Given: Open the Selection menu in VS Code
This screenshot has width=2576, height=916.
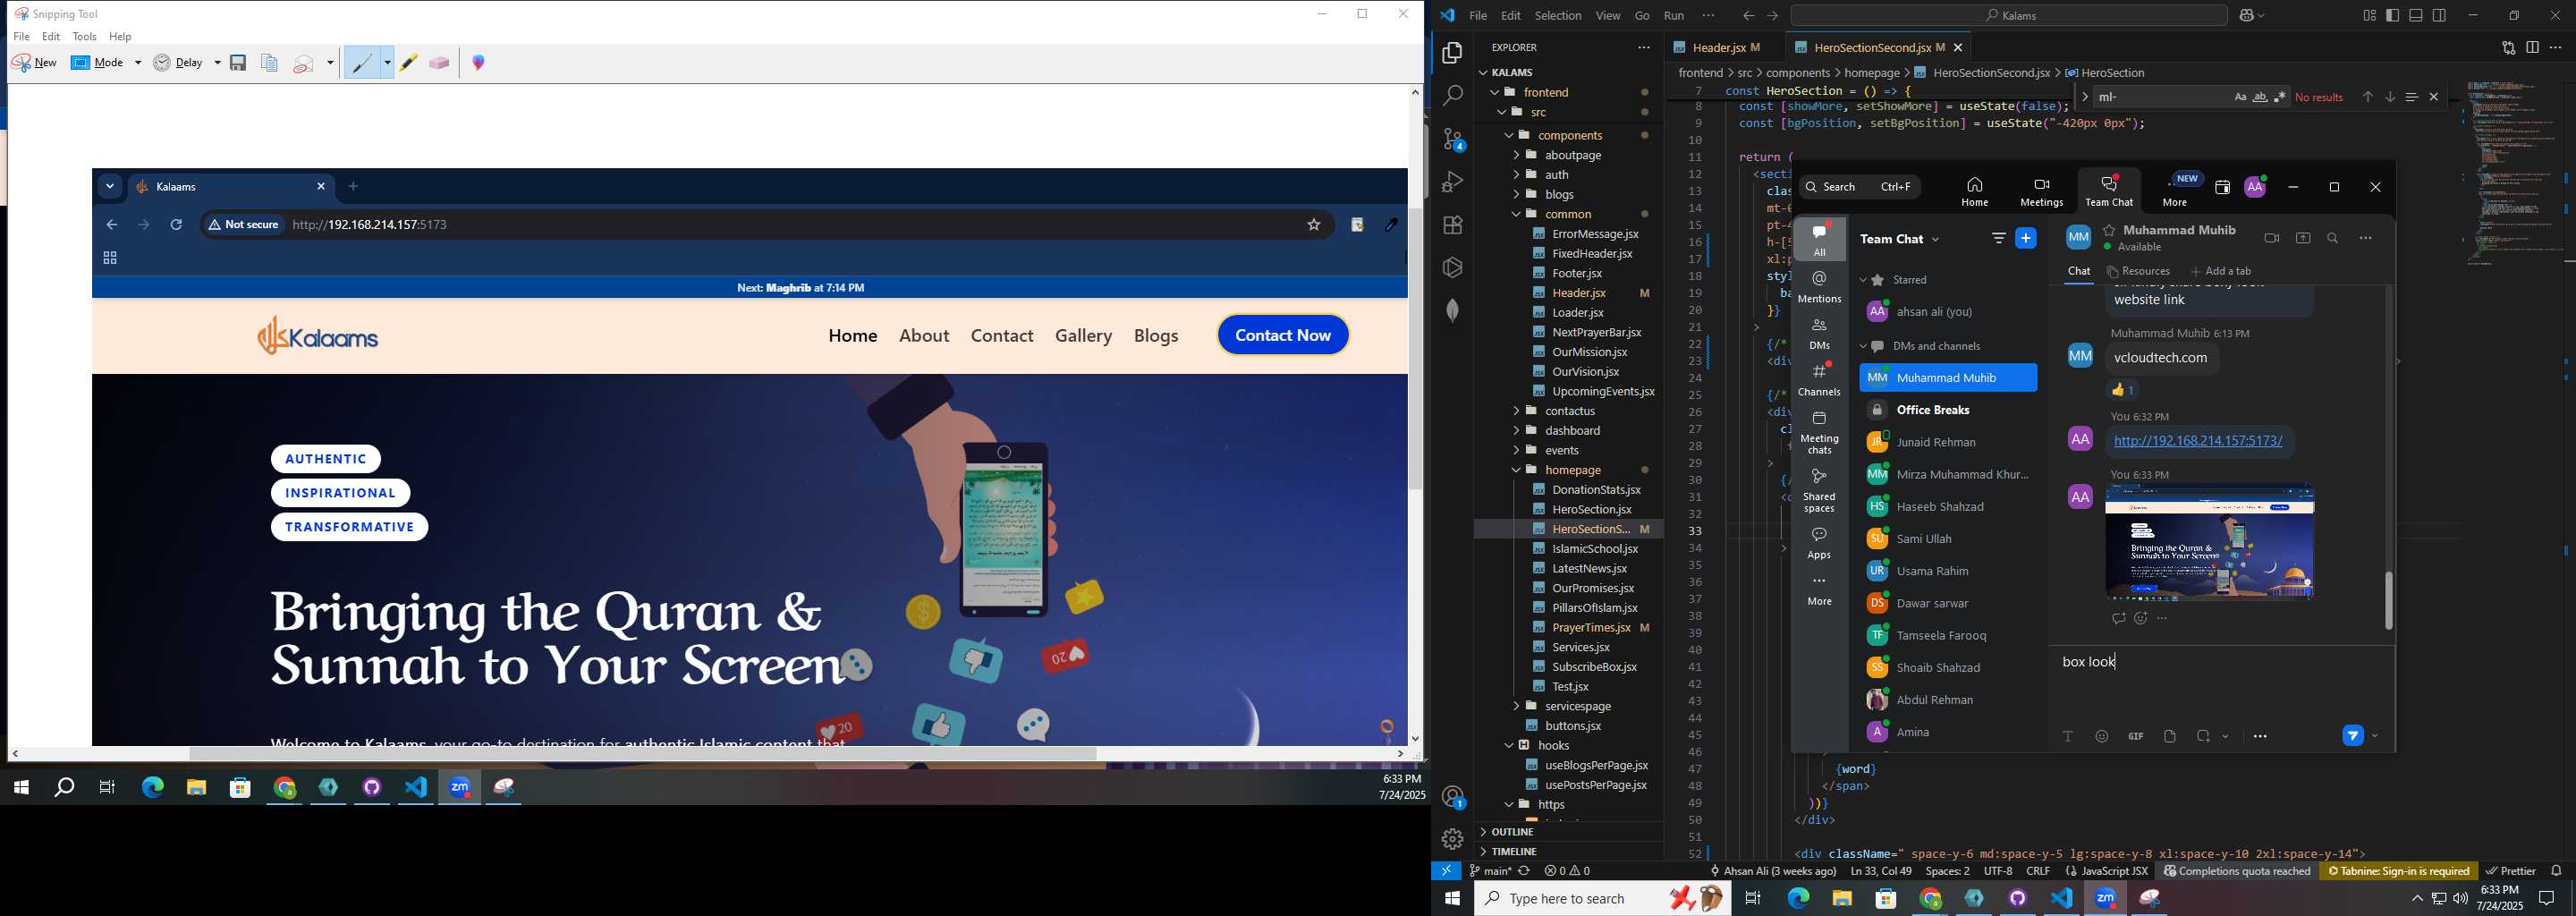Looking at the screenshot, I should pos(1558,16).
